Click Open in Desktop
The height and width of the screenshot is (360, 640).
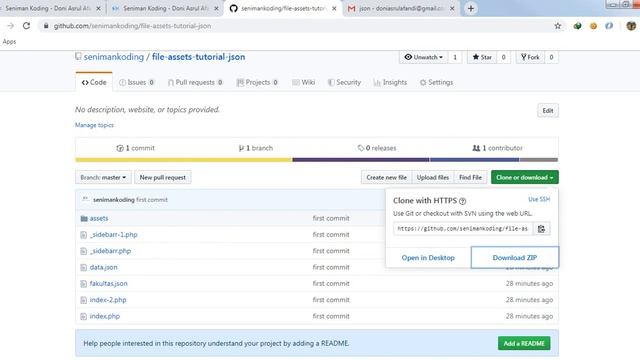click(x=428, y=258)
